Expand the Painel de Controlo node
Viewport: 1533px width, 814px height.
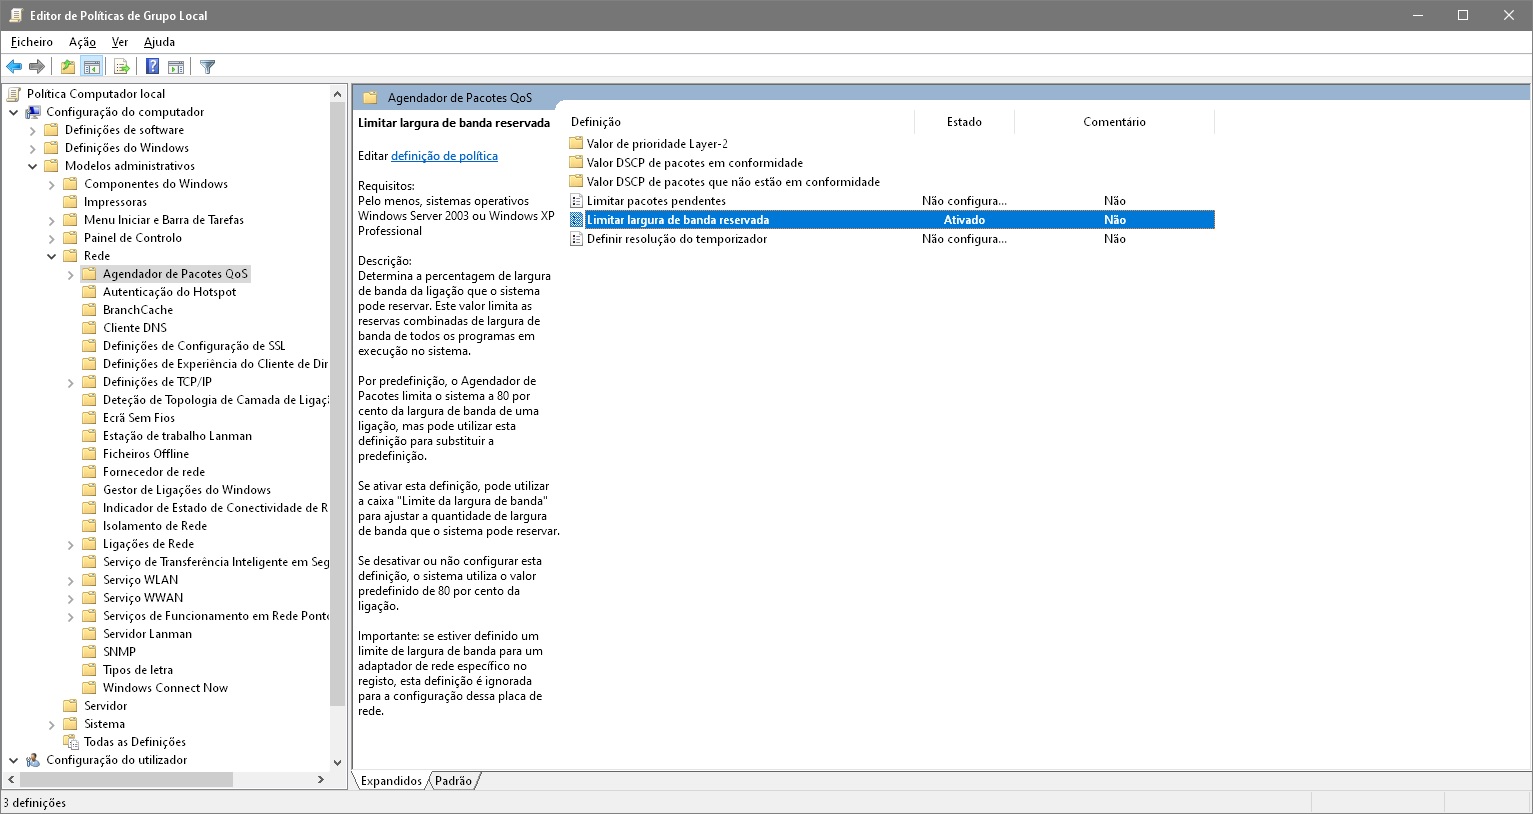click(x=51, y=238)
